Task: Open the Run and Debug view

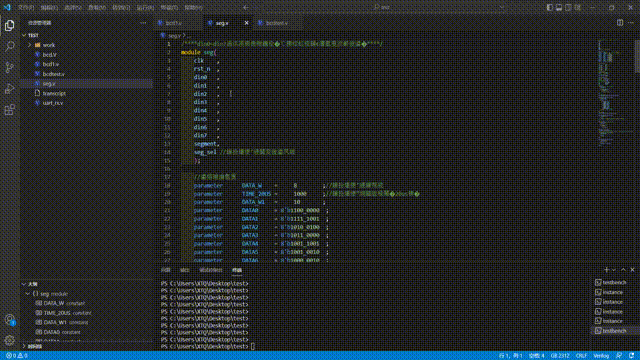Action: [x=9, y=89]
